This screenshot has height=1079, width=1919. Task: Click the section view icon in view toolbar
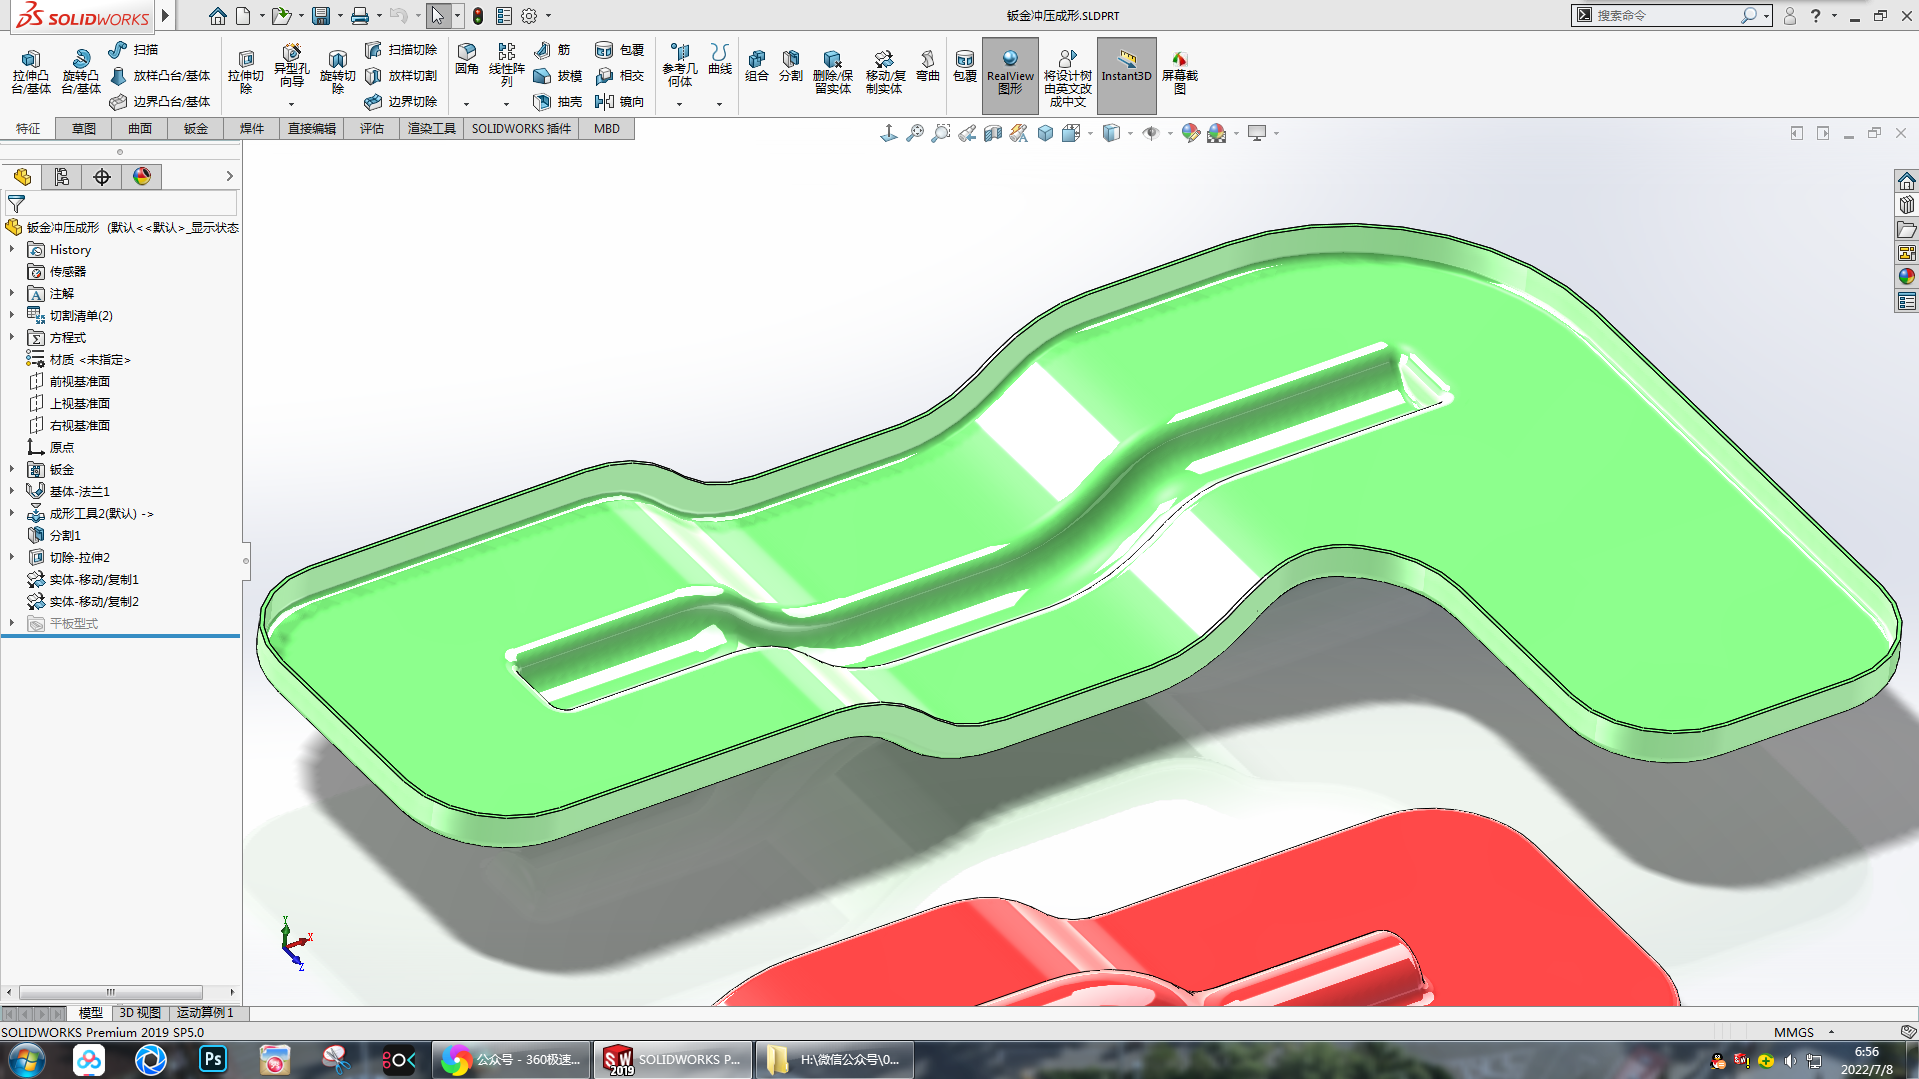pyautogui.click(x=993, y=133)
